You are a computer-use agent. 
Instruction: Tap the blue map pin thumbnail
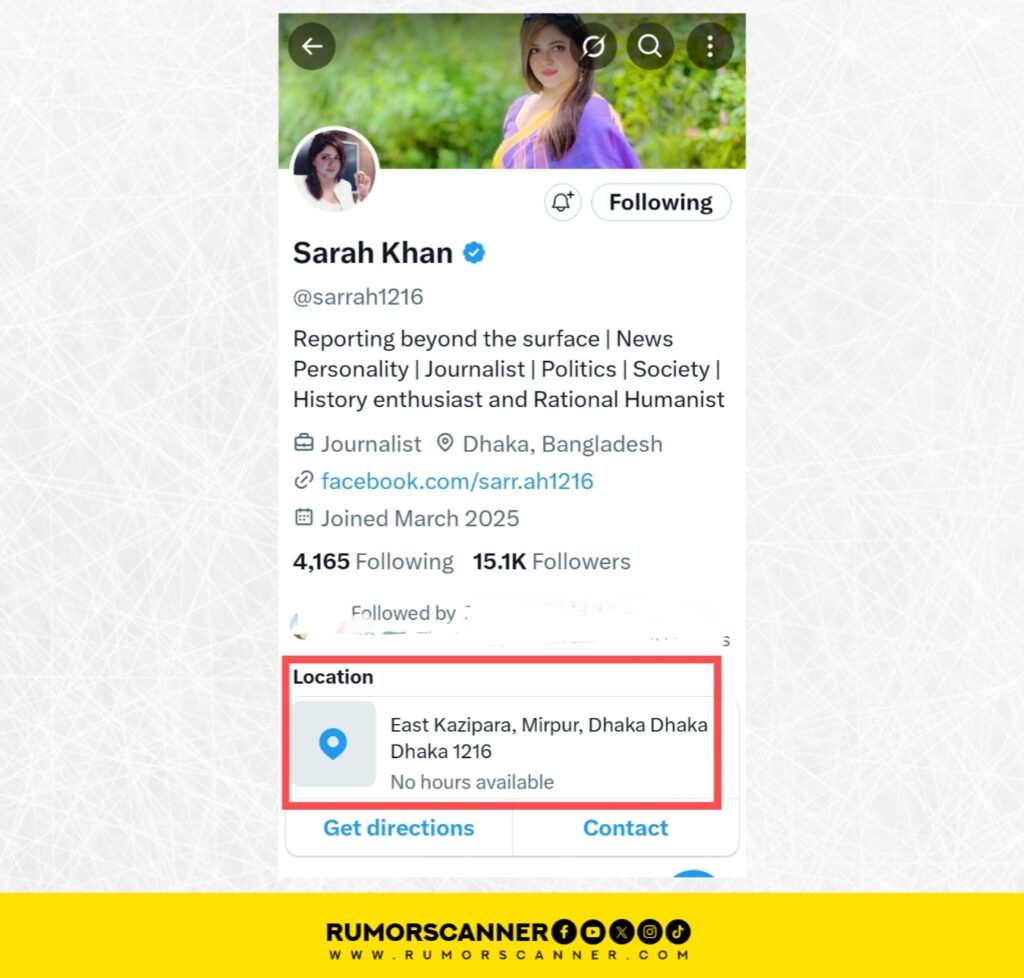point(333,744)
